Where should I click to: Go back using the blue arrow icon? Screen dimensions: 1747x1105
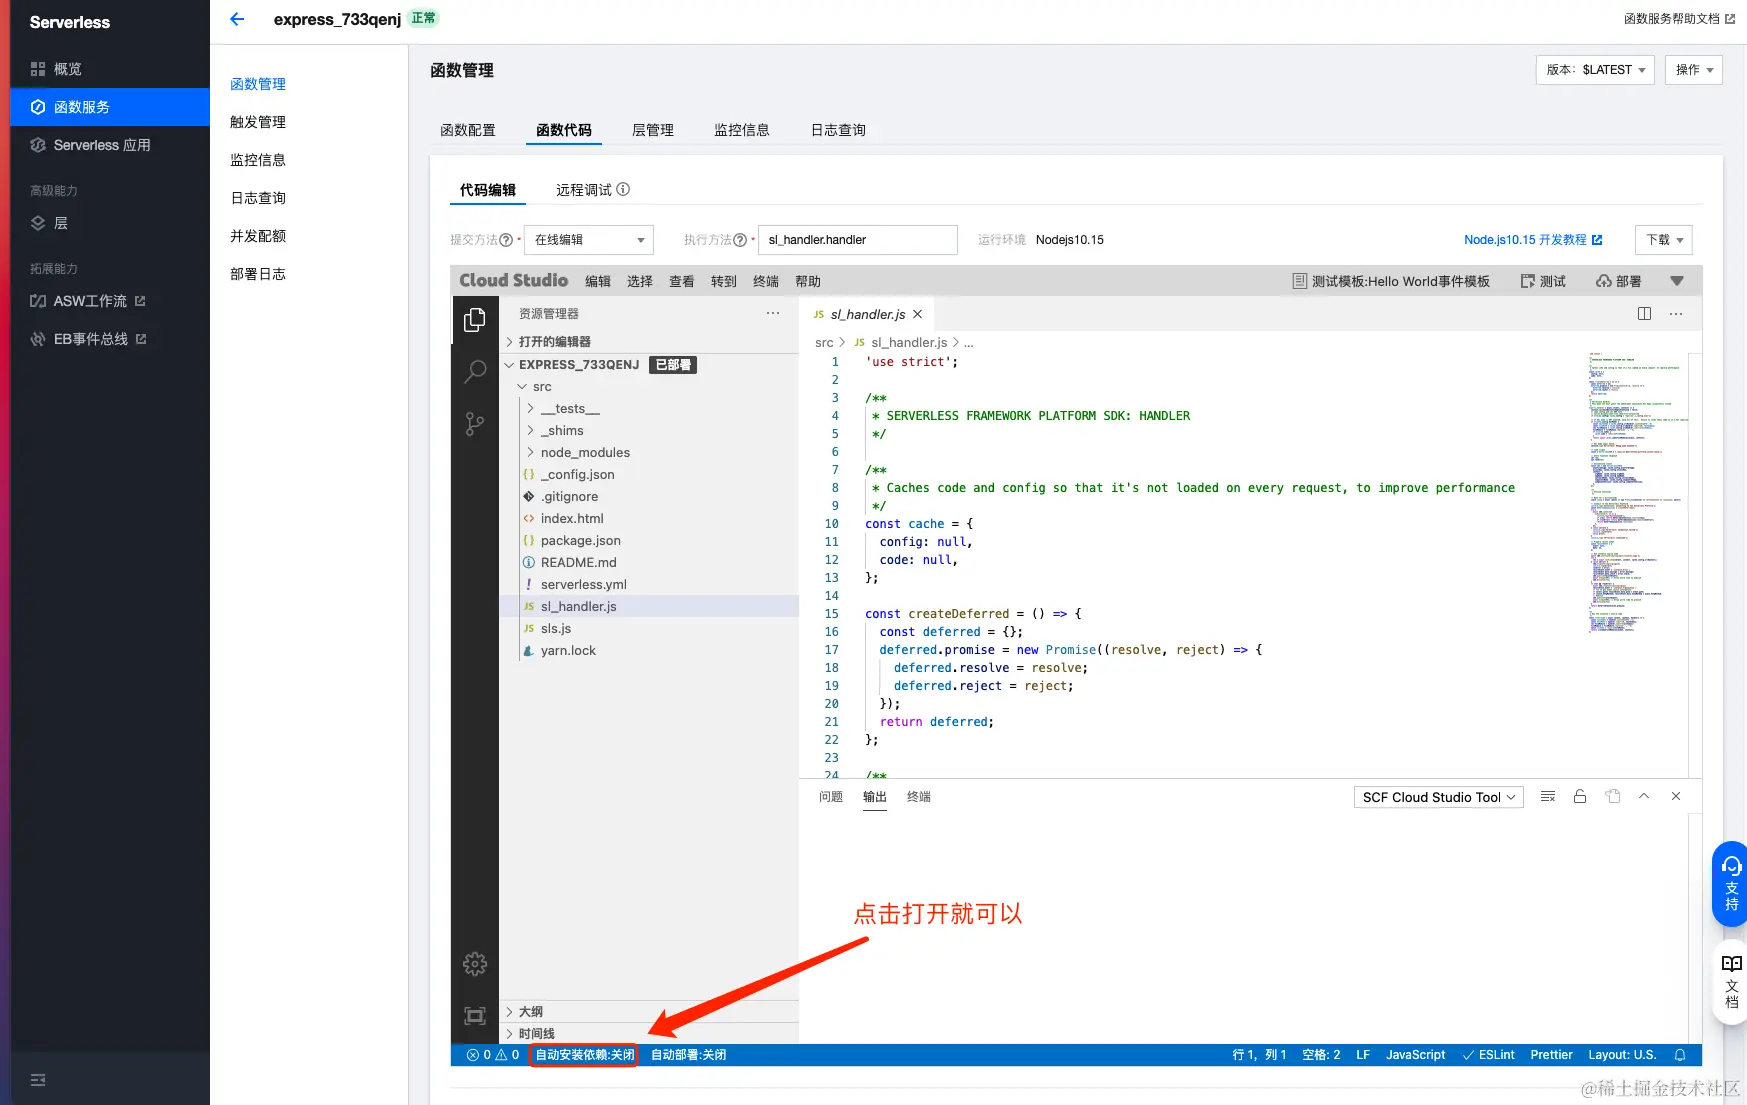pyautogui.click(x=237, y=19)
